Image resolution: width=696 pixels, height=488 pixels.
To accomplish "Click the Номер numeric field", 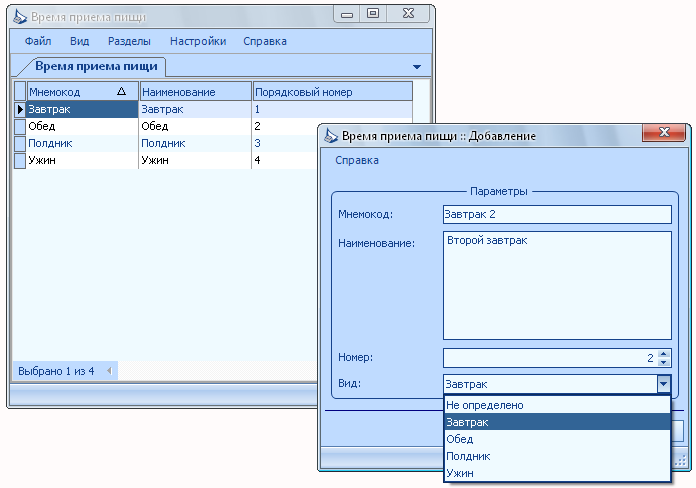I will point(550,358).
